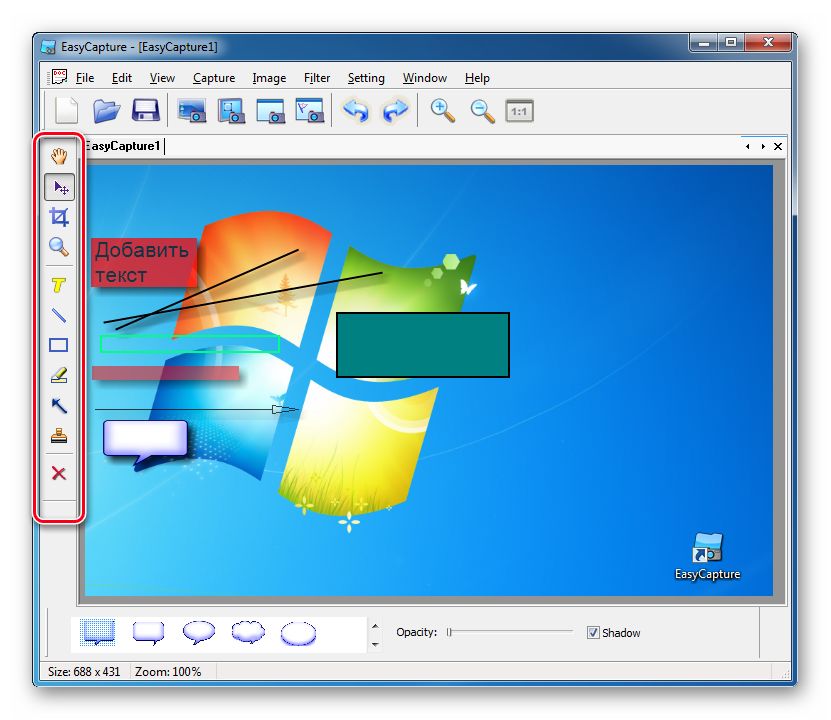
Task: Select the Stamp tool
Action: click(59, 436)
